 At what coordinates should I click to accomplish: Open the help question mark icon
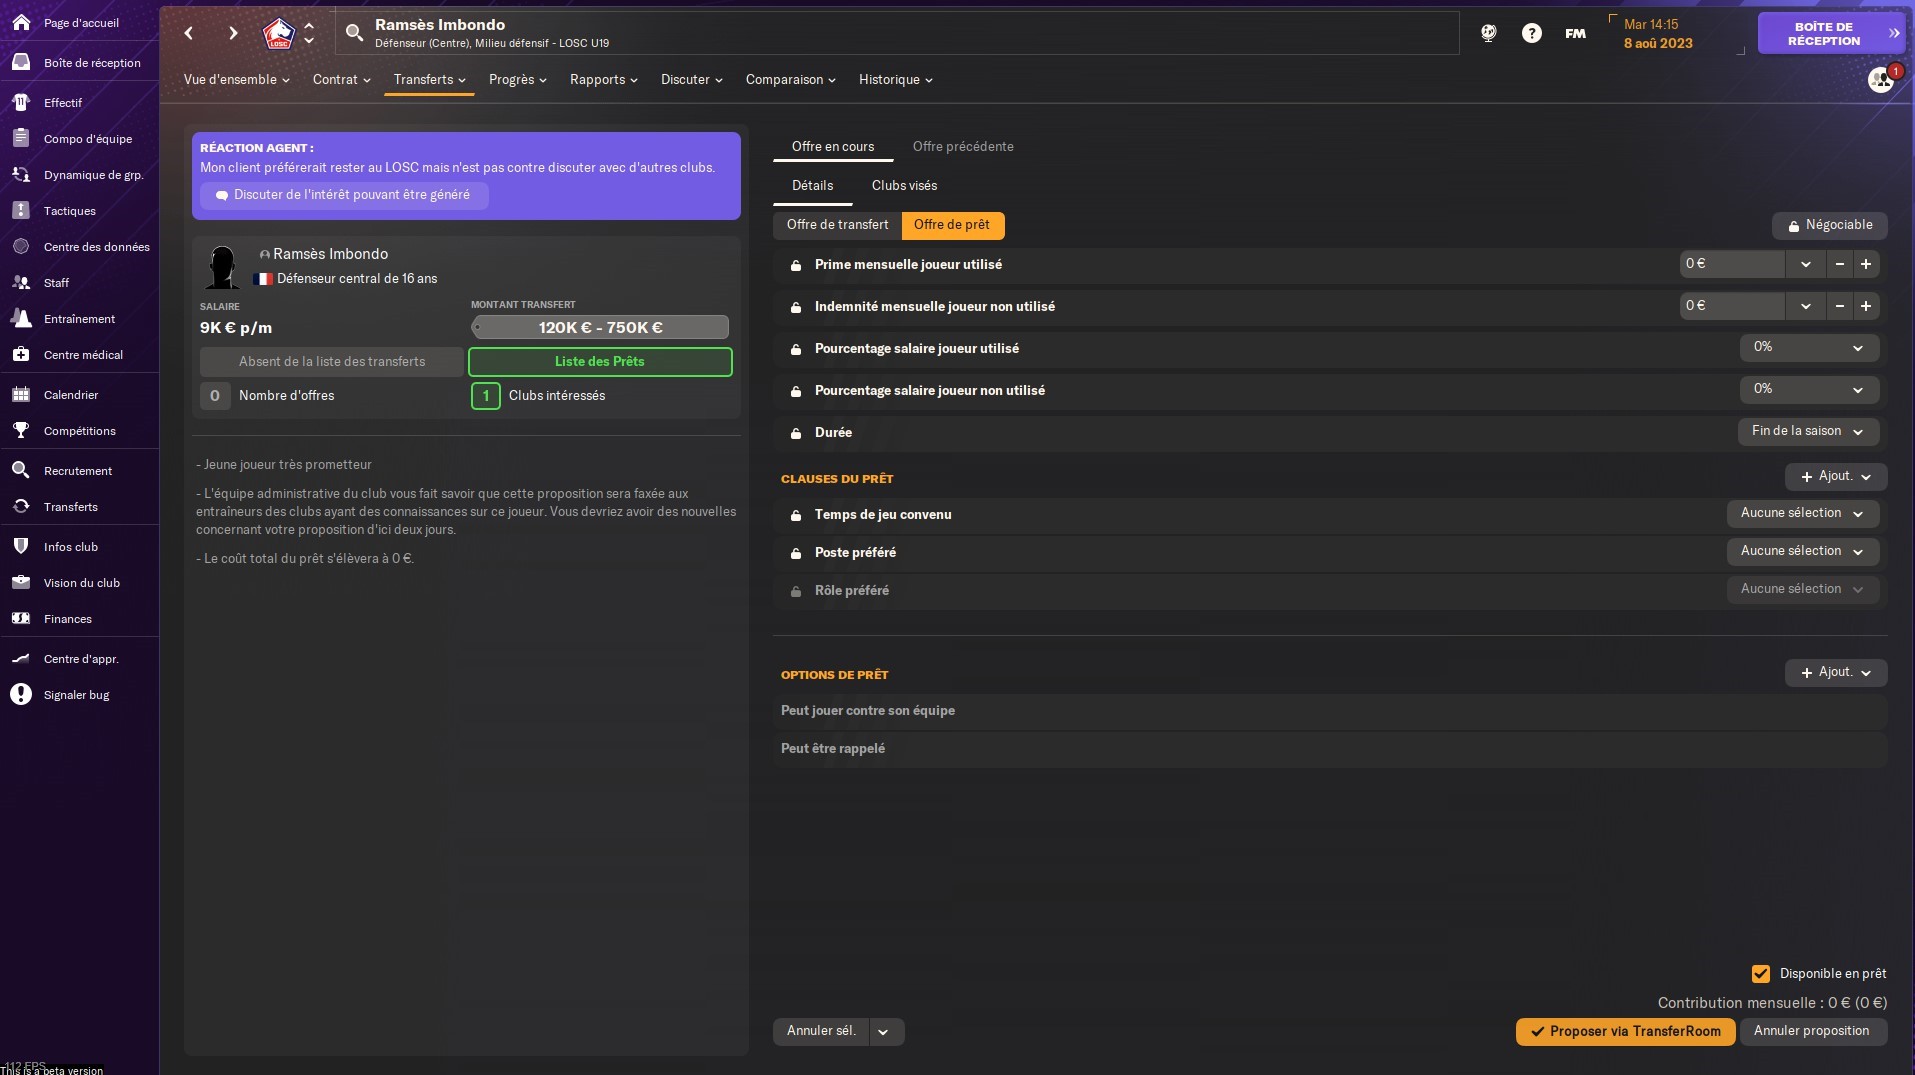(1531, 33)
